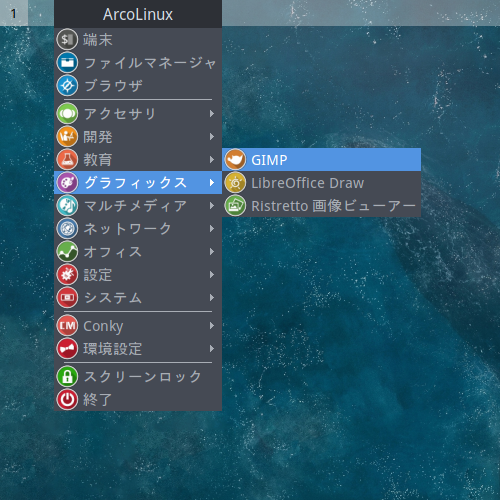Viewport: 500px width, 500px height.
Task: Switch to workspace 1 in the panel
Action: 14,13
